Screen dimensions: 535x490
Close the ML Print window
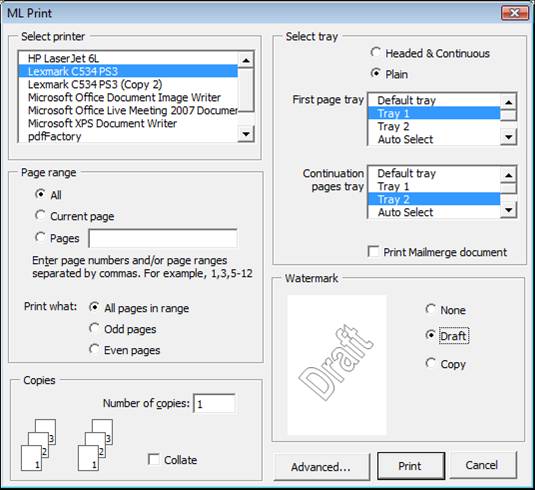(x=515, y=13)
